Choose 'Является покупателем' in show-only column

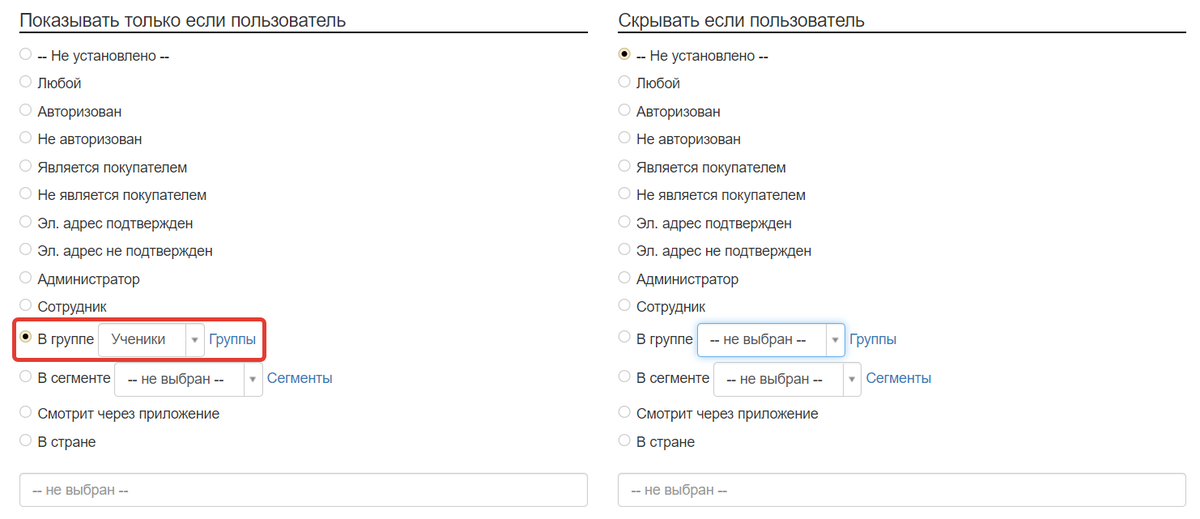tap(26, 166)
